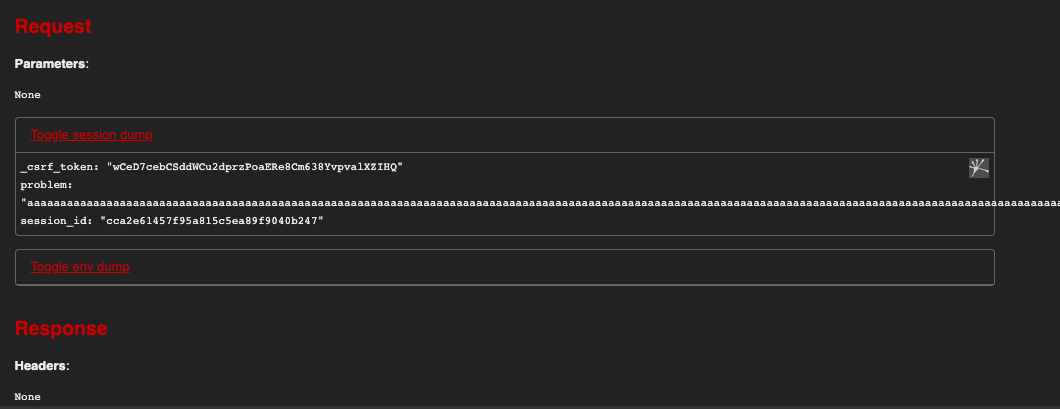Toggle the env dump section

click(80, 266)
